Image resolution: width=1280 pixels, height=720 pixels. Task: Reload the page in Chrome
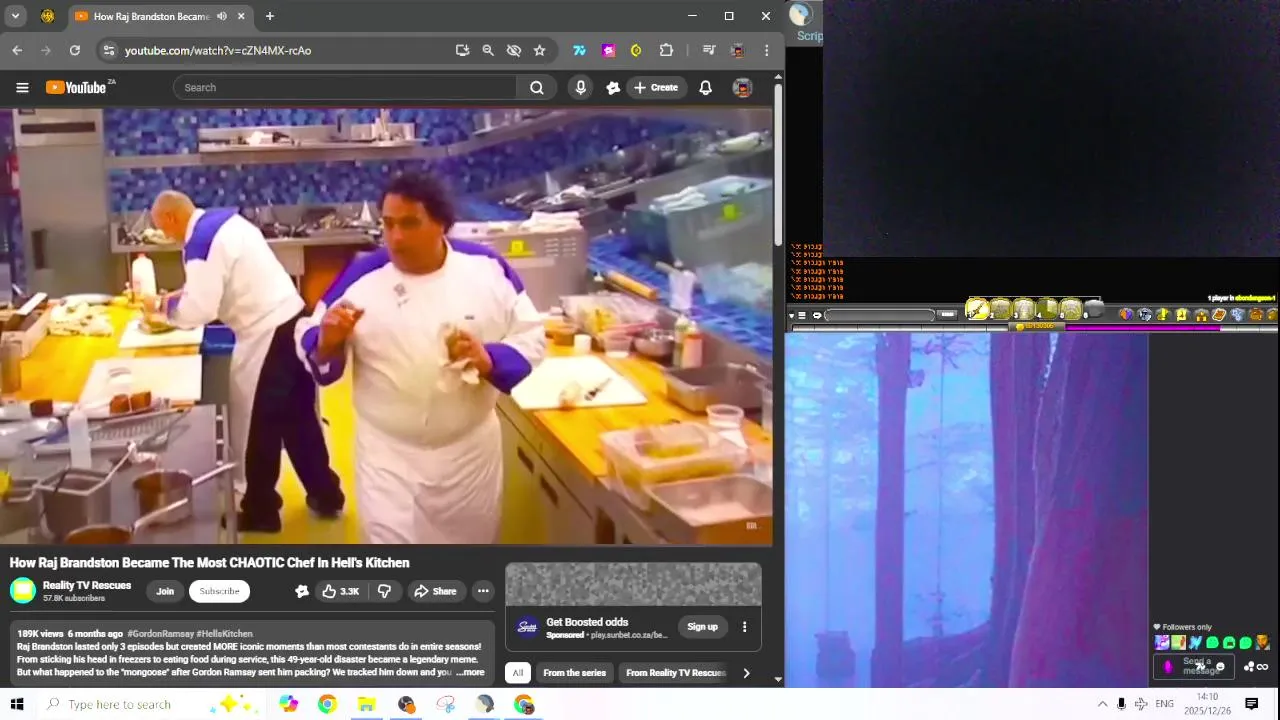pyautogui.click(x=74, y=50)
